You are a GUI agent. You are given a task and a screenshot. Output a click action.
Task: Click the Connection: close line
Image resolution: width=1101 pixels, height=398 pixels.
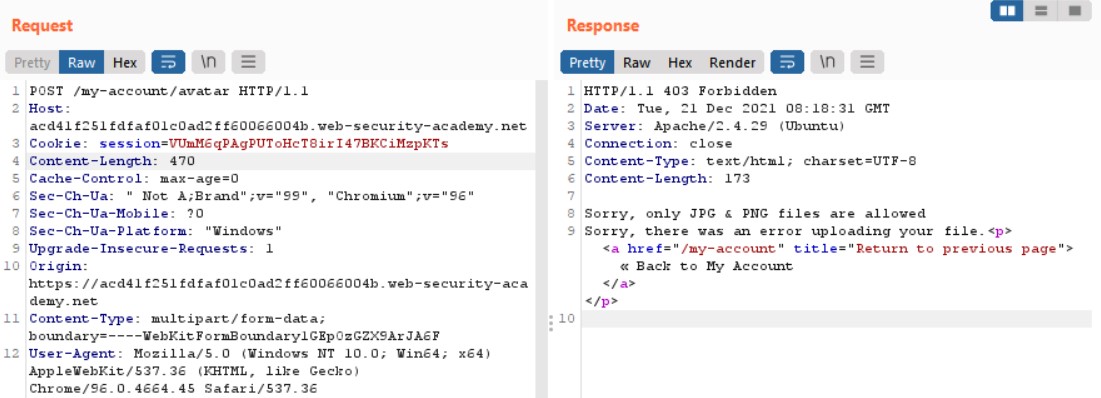658,144
